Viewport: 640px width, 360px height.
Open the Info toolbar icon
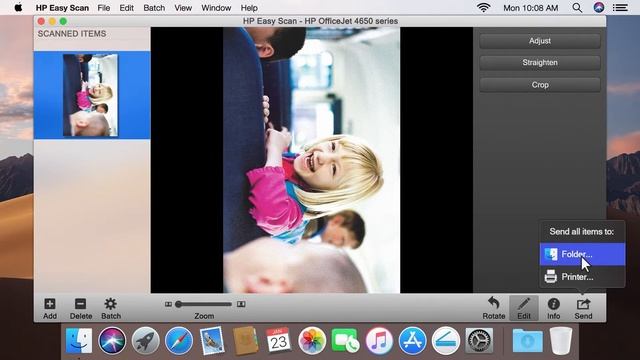(x=553, y=304)
